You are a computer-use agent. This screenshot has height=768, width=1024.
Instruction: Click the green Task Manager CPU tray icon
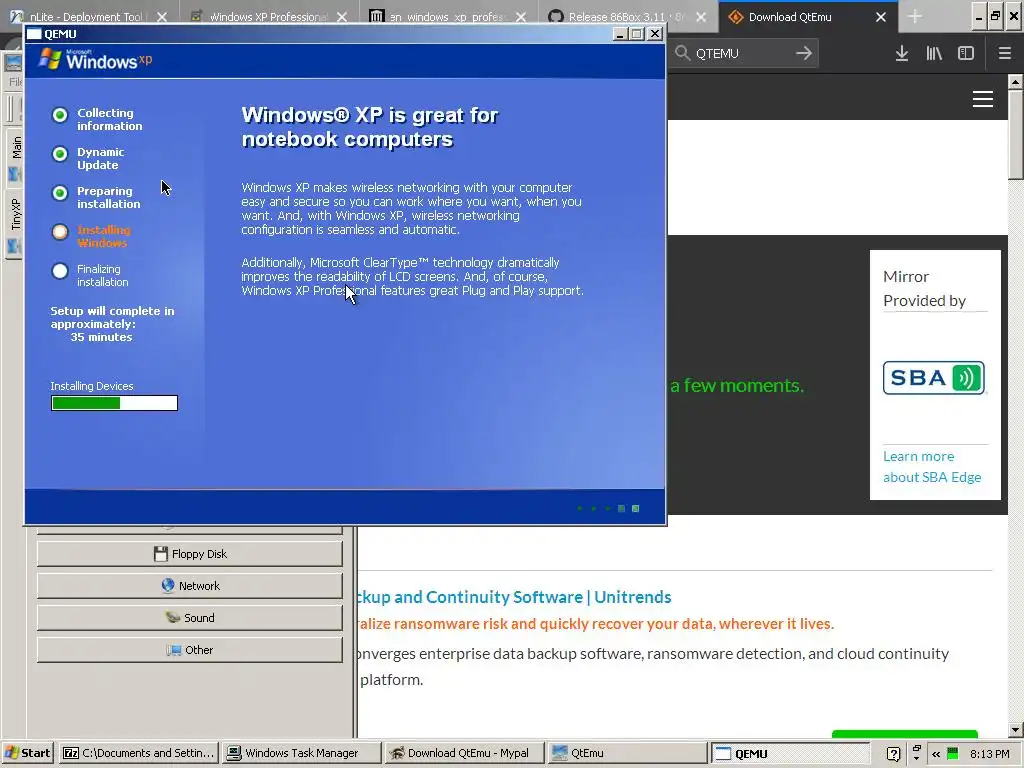click(x=953, y=754)
